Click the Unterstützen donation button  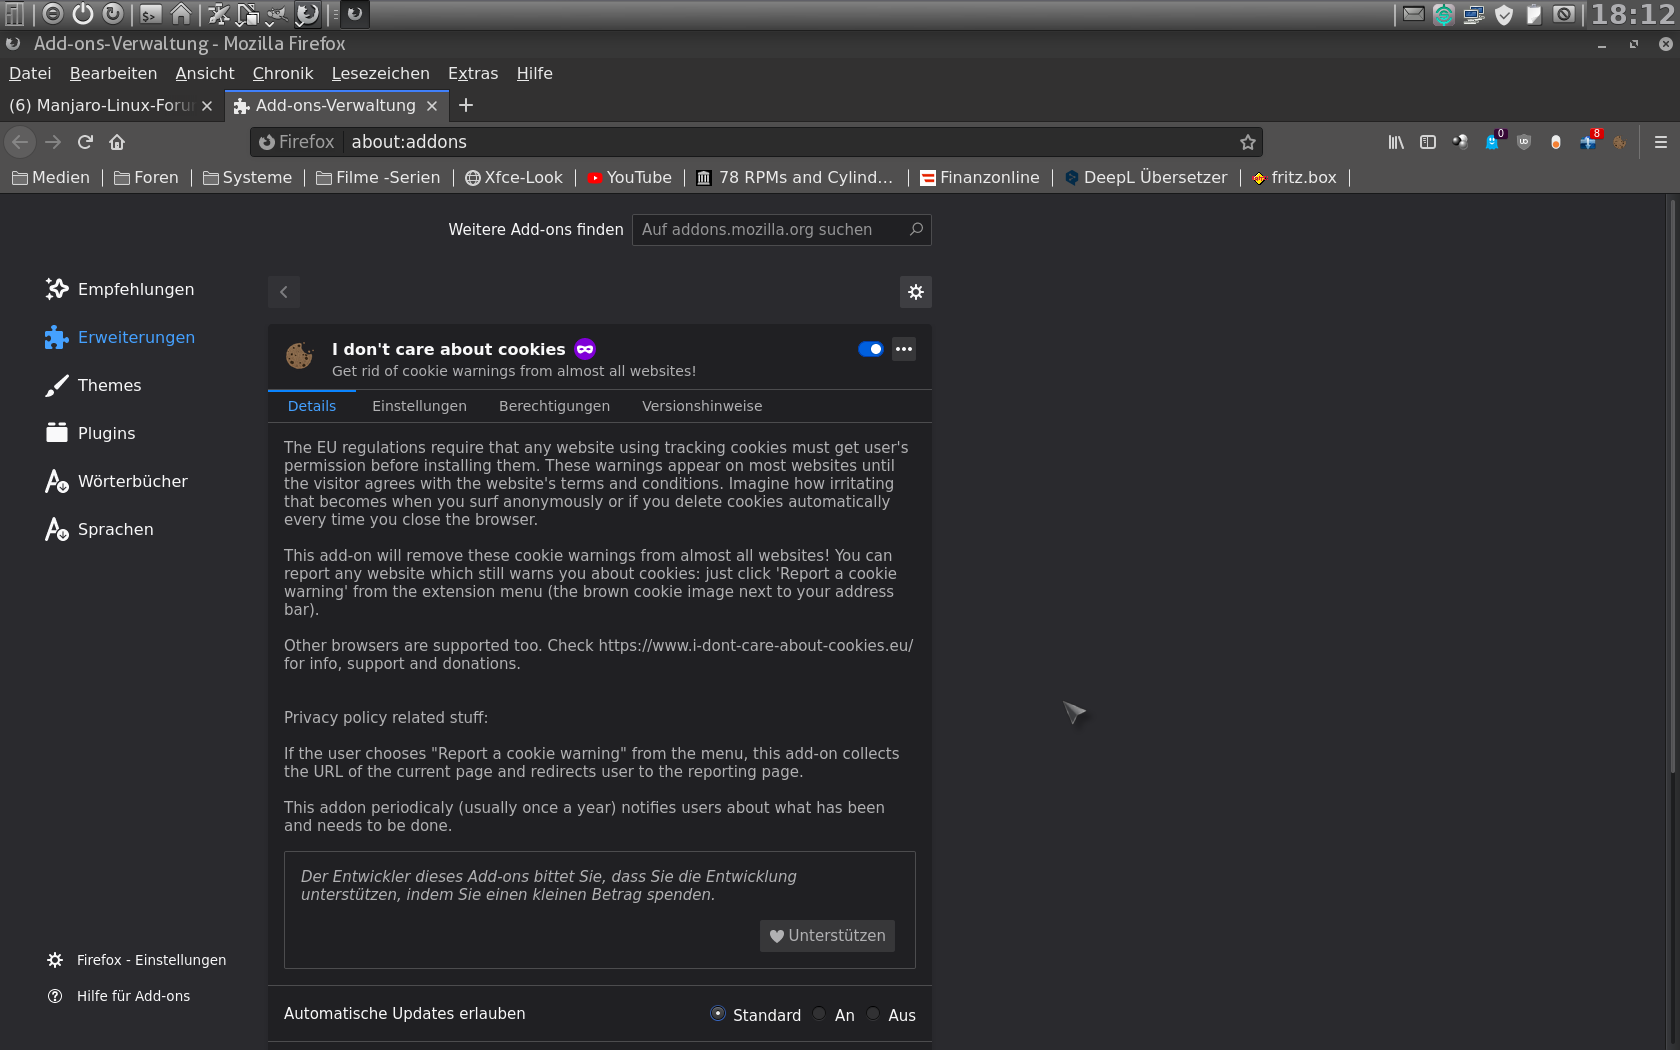tap(827, 936)
